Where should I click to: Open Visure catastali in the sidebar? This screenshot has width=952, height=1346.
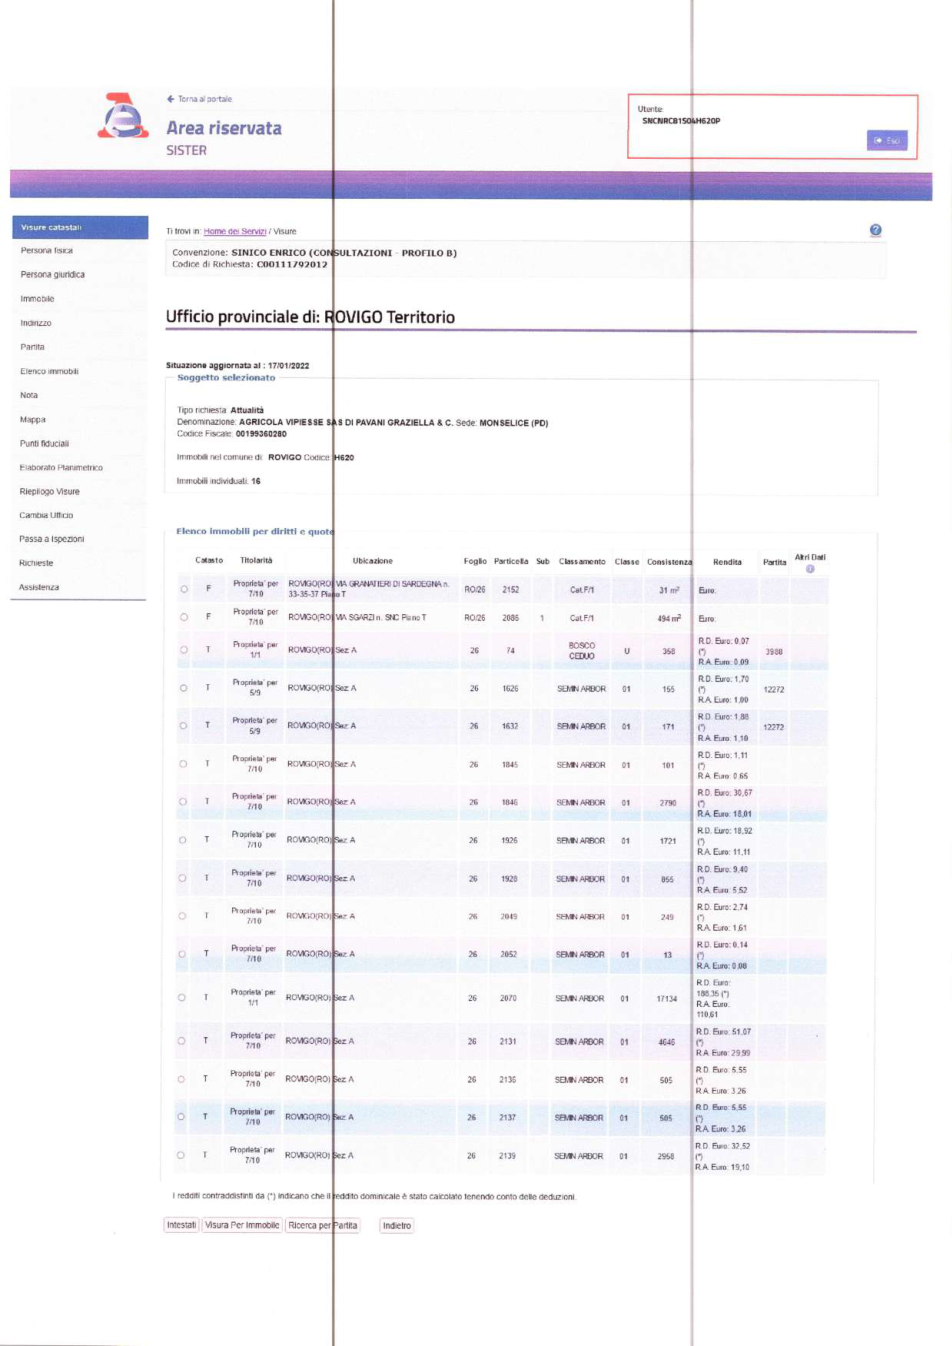[x=80, y=227]
